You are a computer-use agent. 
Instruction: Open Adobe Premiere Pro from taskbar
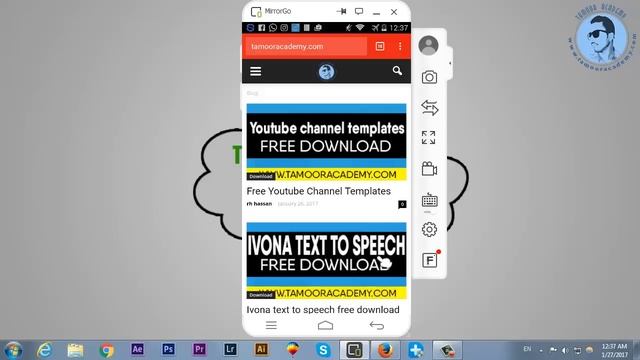(x=199, y=349)
